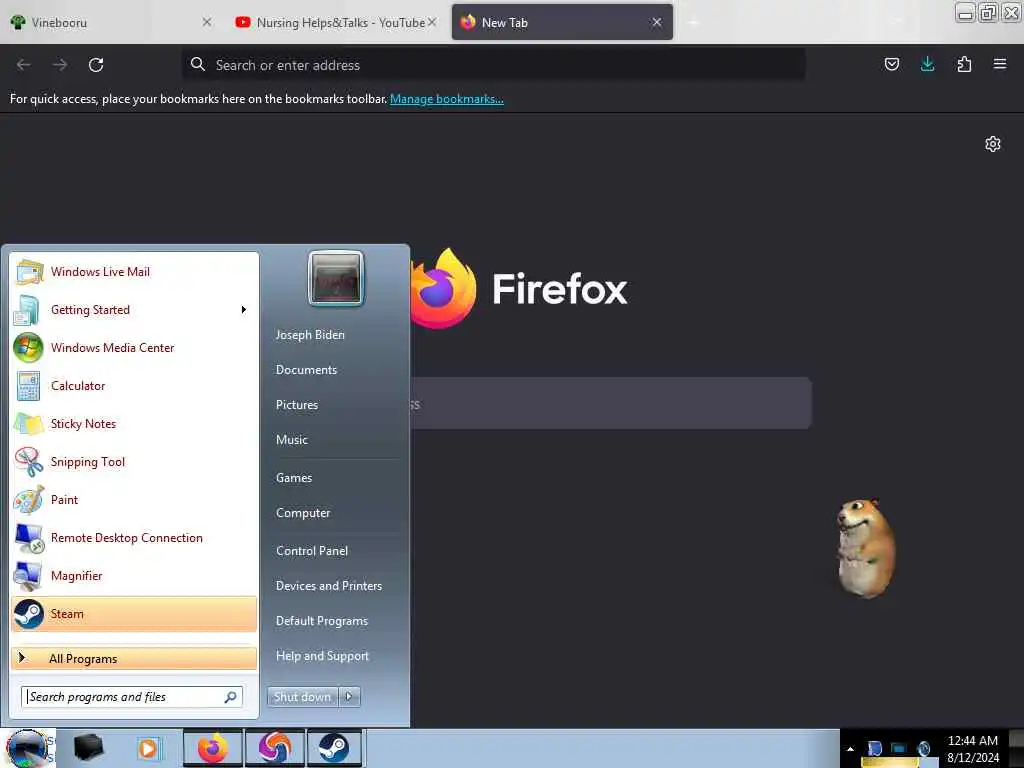The image size is (1024, 768).
Task: Click the user account picture in Start menu
Action: click(x=336, y=278)
